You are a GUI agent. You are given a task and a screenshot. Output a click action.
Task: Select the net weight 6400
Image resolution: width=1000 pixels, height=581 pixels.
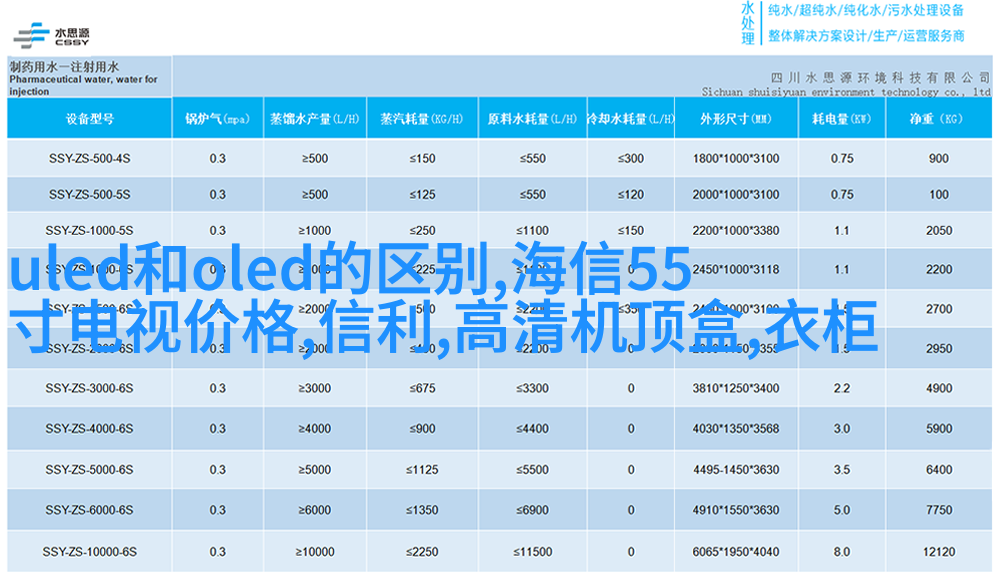(x=939, y=469)
